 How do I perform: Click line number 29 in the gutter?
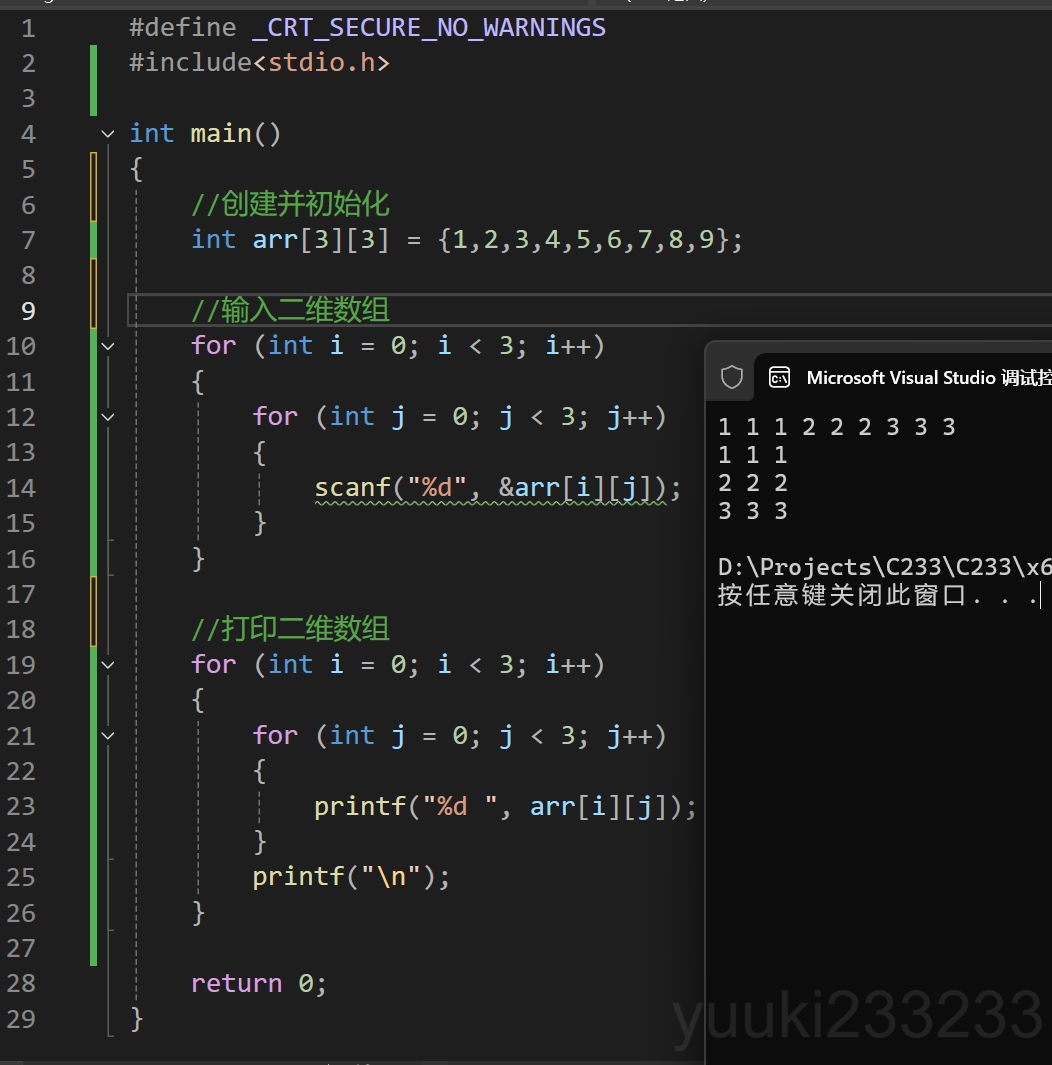[x=20, y=1019]
